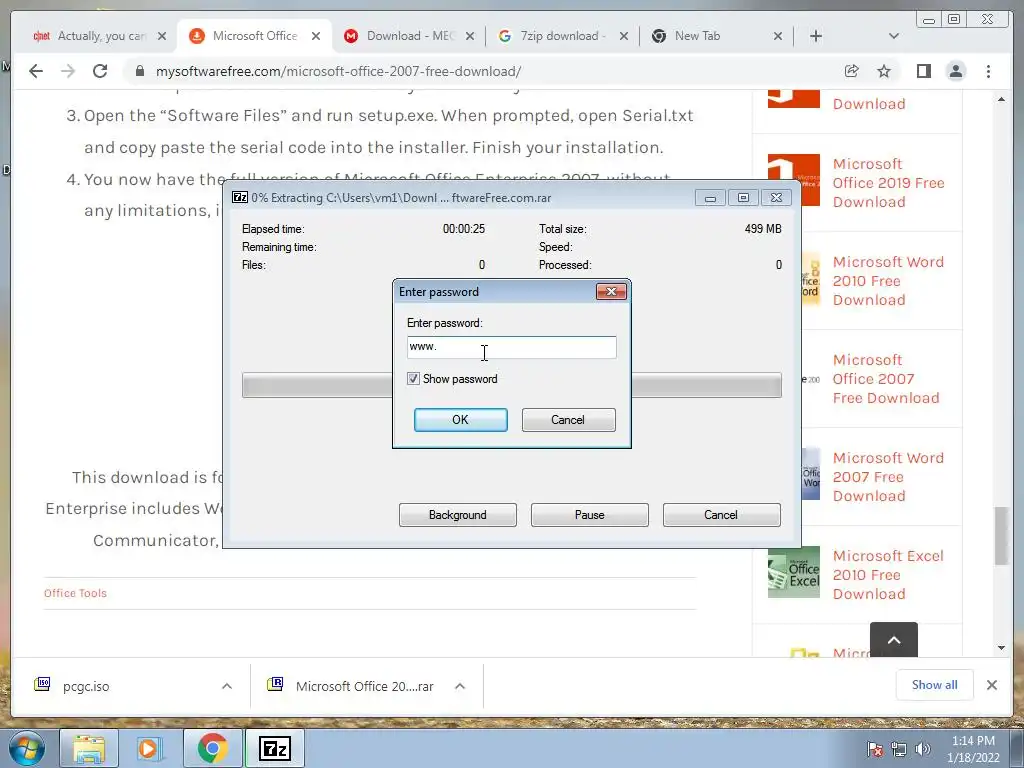The height and width of the screenshot is (768, 1024).
Task: Close the 7zip download tab
Action: click(624, 36)
